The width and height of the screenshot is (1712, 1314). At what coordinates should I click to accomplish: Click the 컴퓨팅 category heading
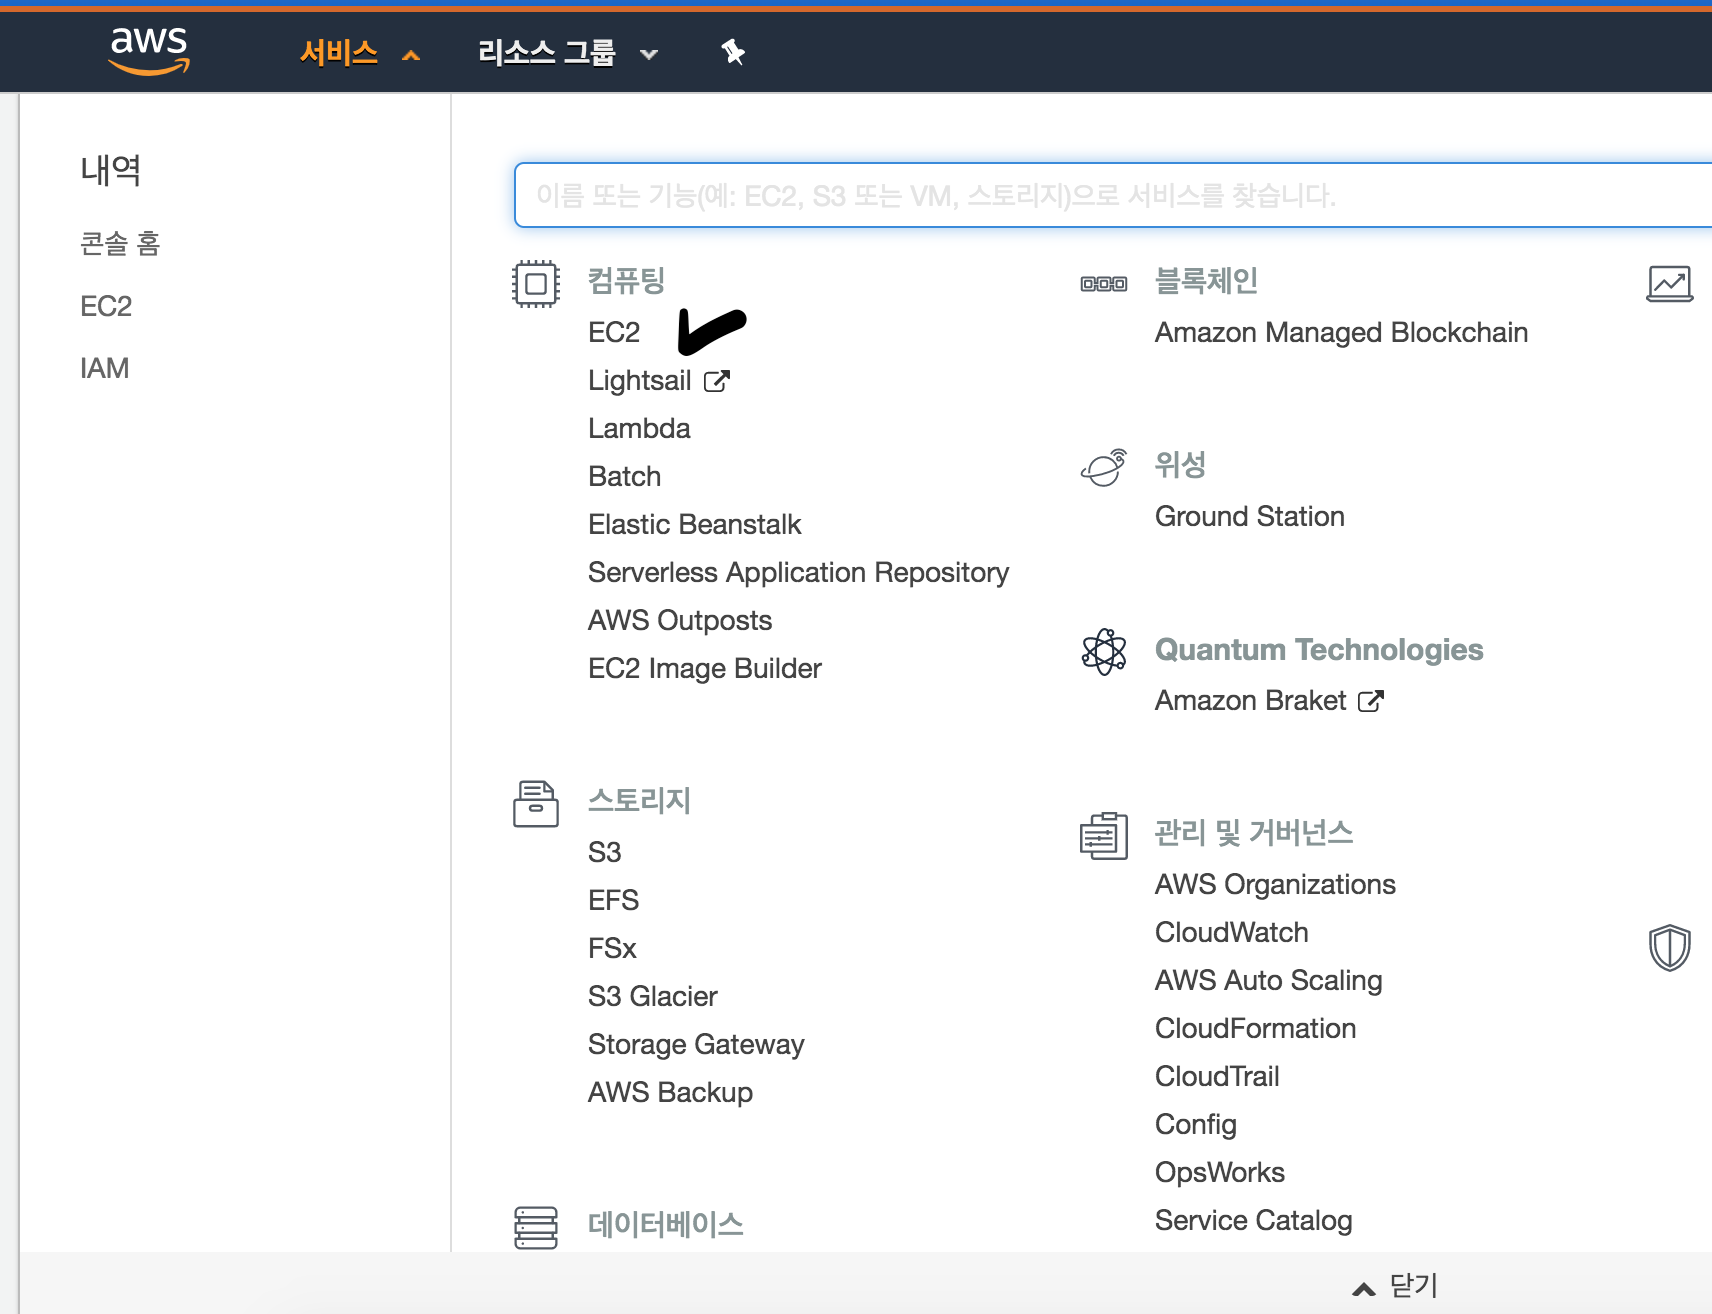pyautogui.click(x=627, y=281)
